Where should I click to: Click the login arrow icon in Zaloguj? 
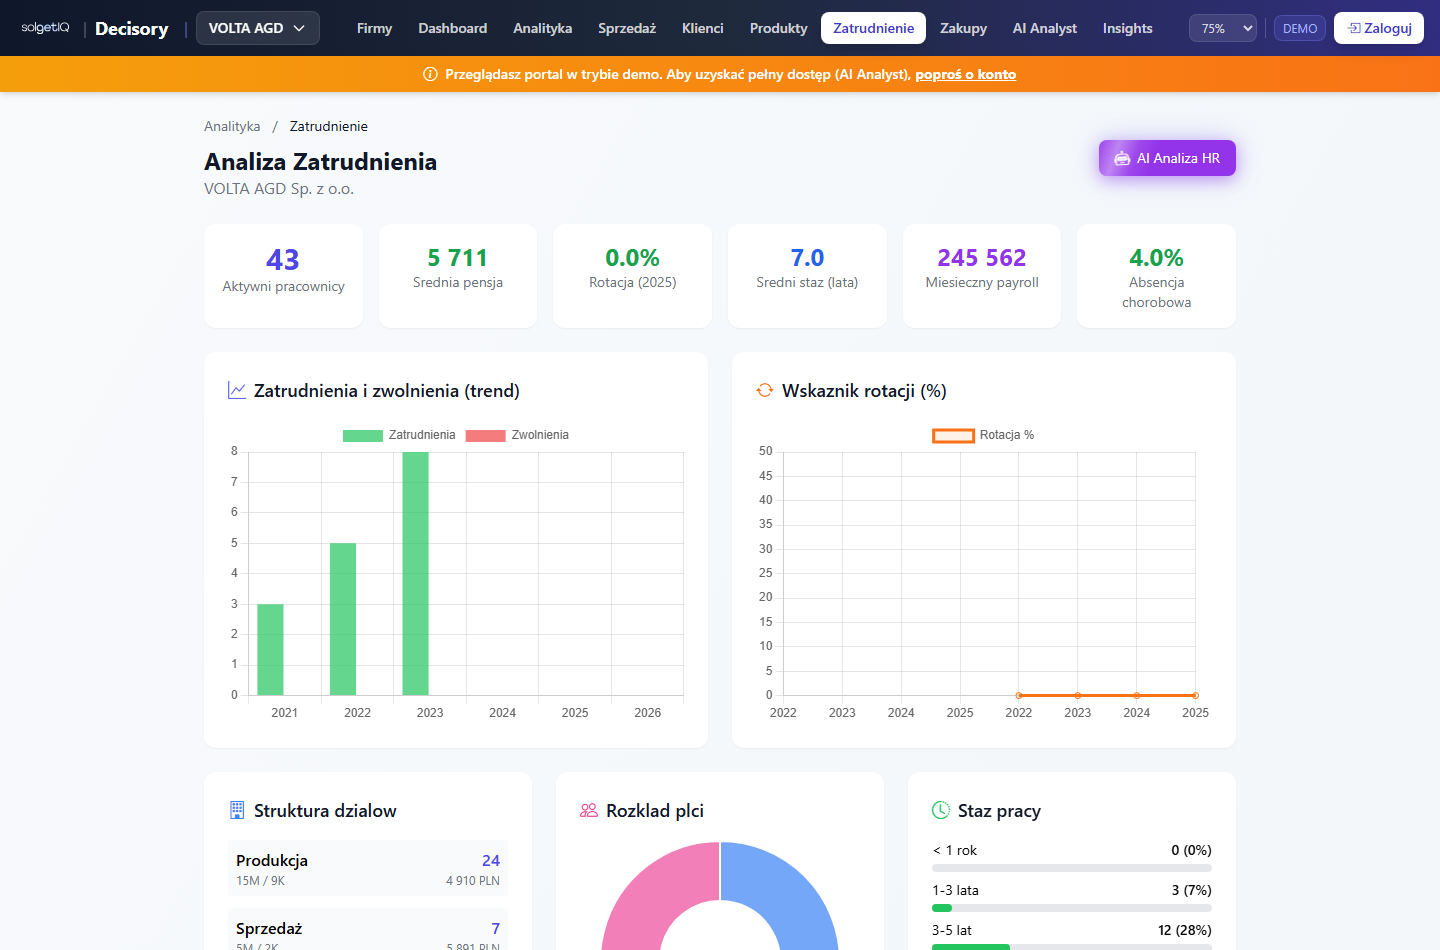(1355, 28)
